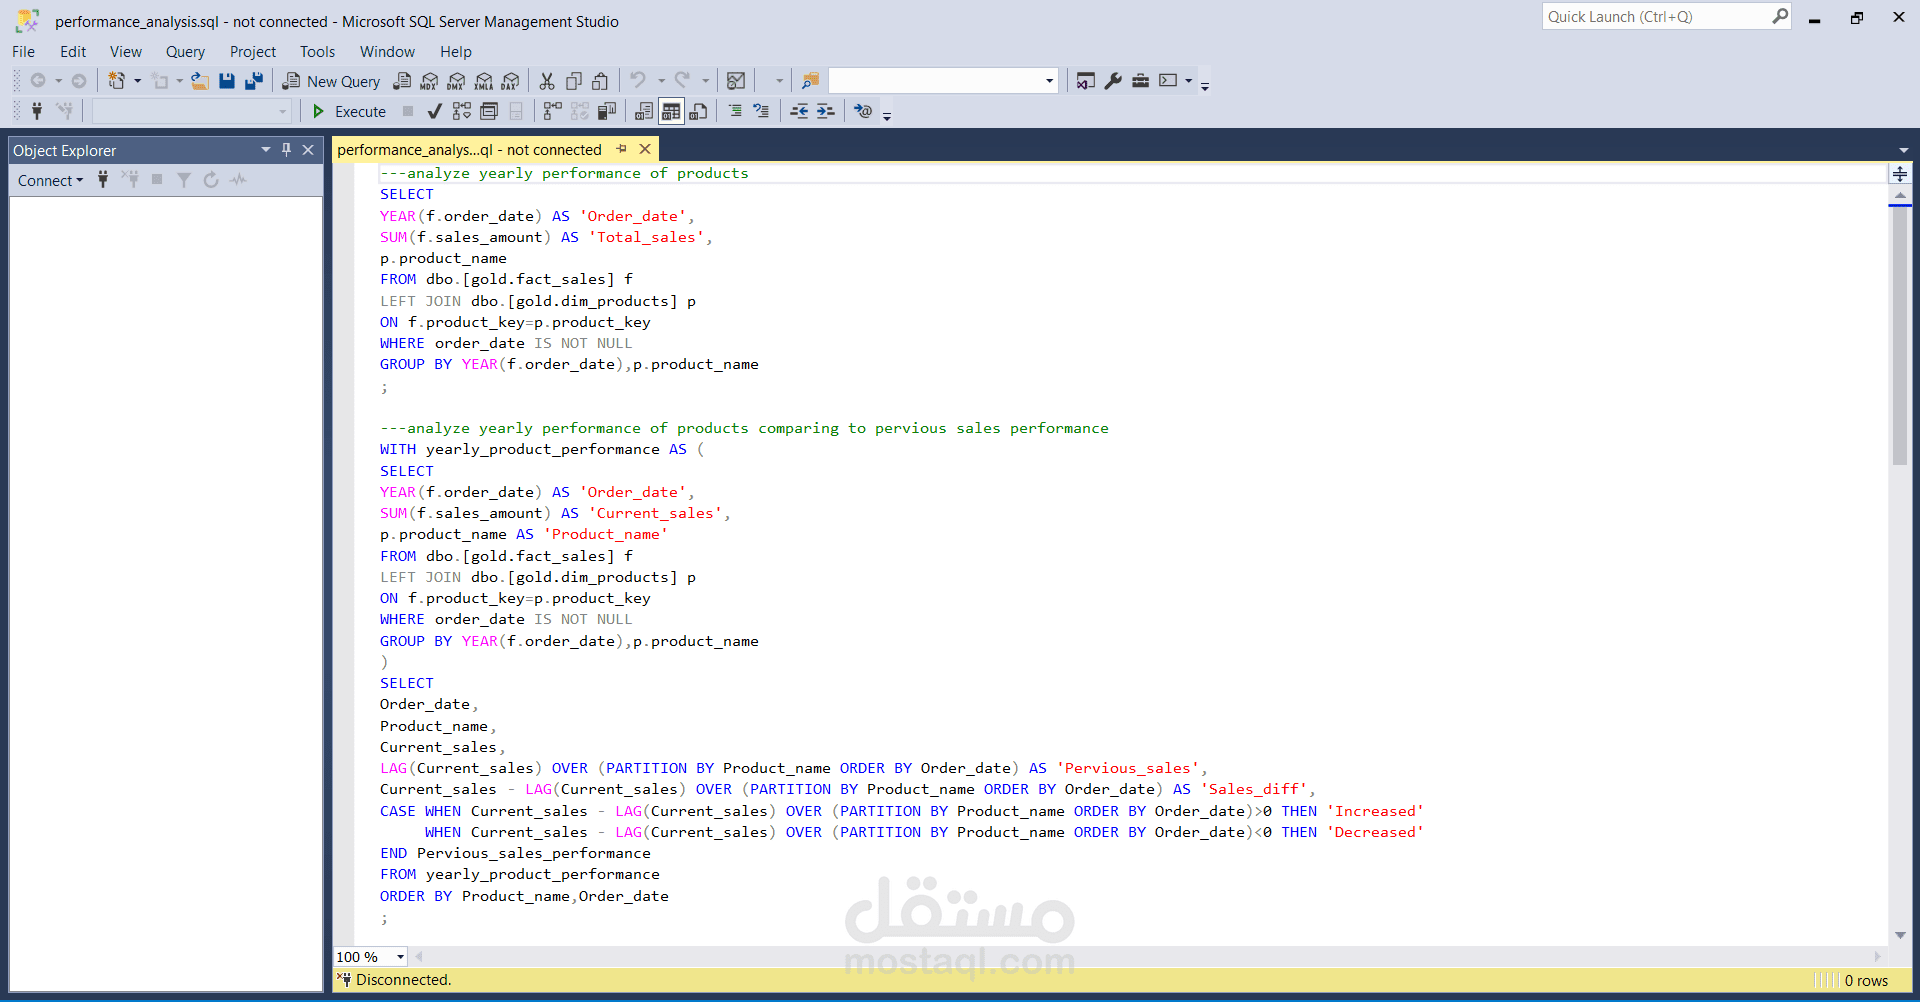Click the Open File folder icon
Image resolution: width=1920 pixels, height=1002 pixels.
coord(200,81)
